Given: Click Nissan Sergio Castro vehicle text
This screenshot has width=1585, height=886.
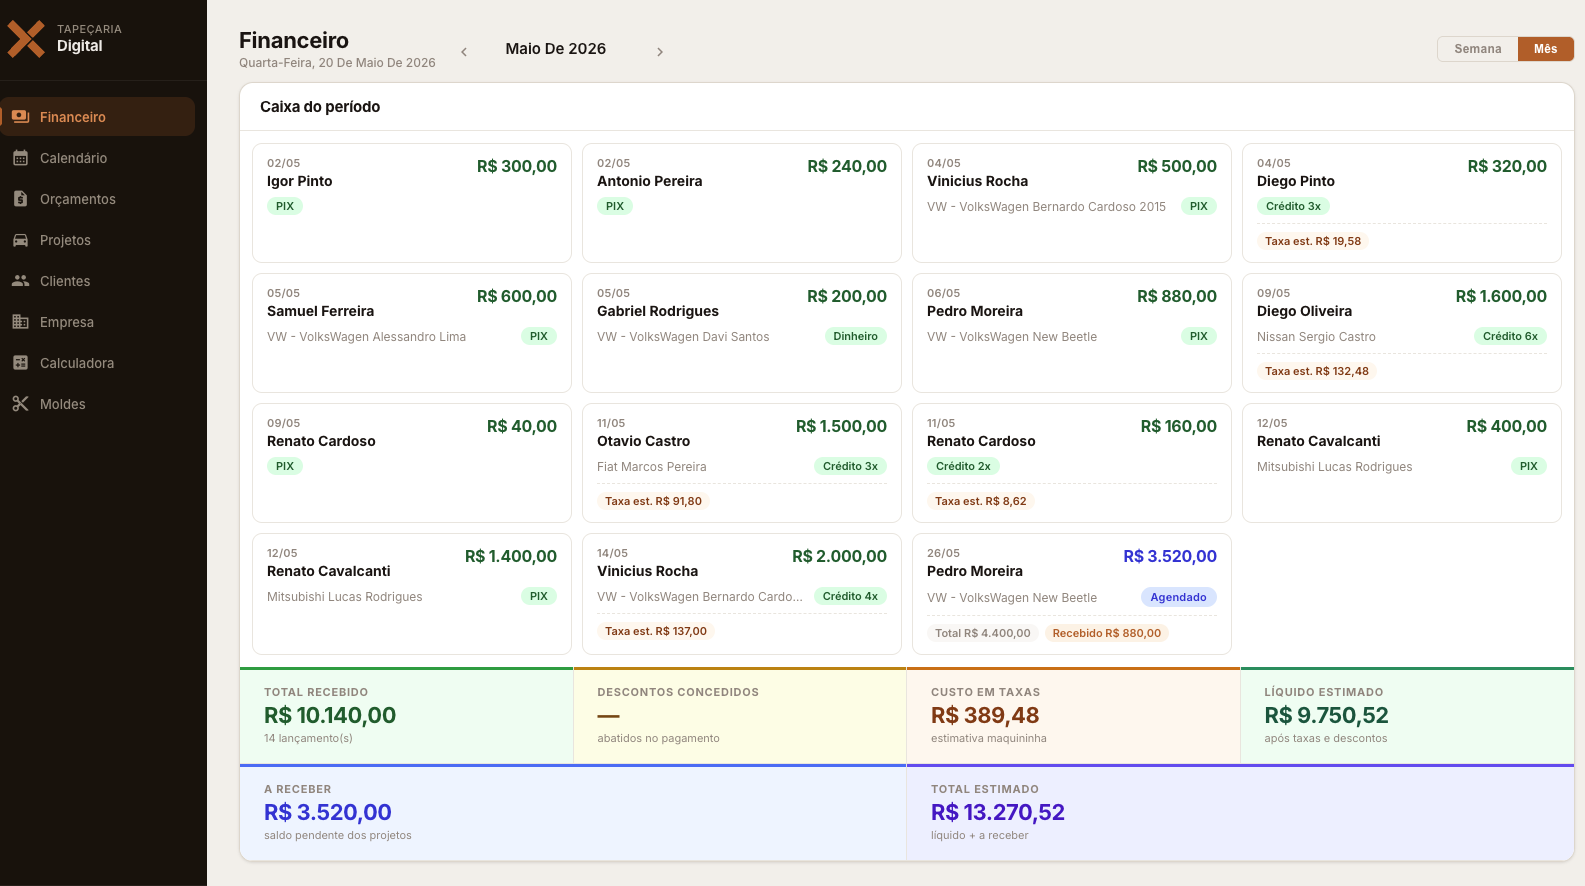Looking at the screenshot, I should [1316, 337].
